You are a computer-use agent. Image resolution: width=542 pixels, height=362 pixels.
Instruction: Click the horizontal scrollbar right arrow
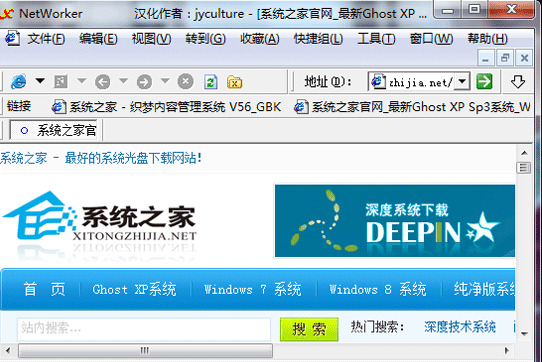[x=507, y=351]
